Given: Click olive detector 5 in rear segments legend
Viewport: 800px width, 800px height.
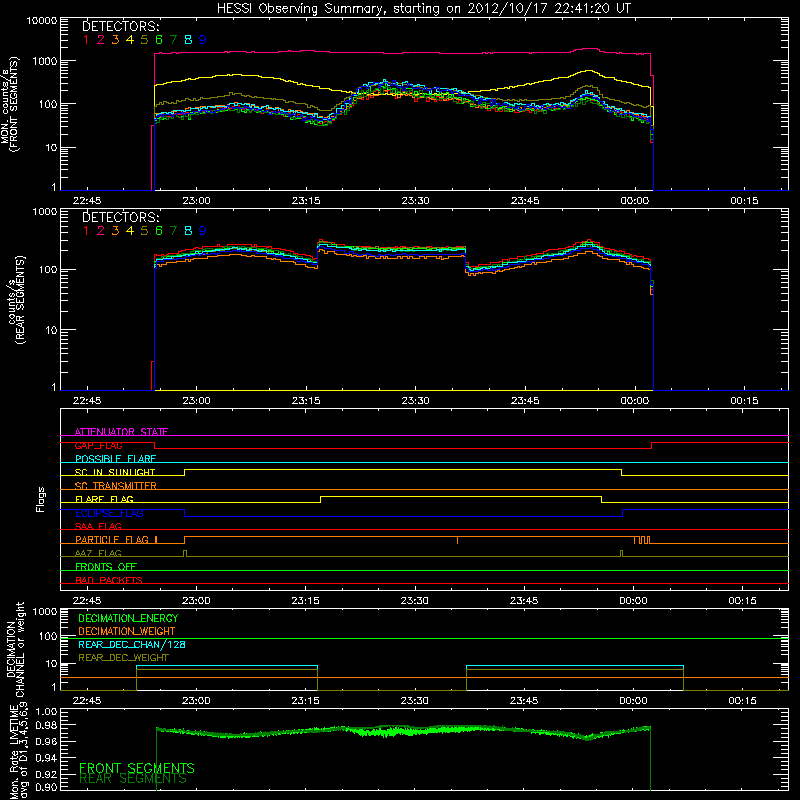Looking at the screenshot, I should (144, 231).
